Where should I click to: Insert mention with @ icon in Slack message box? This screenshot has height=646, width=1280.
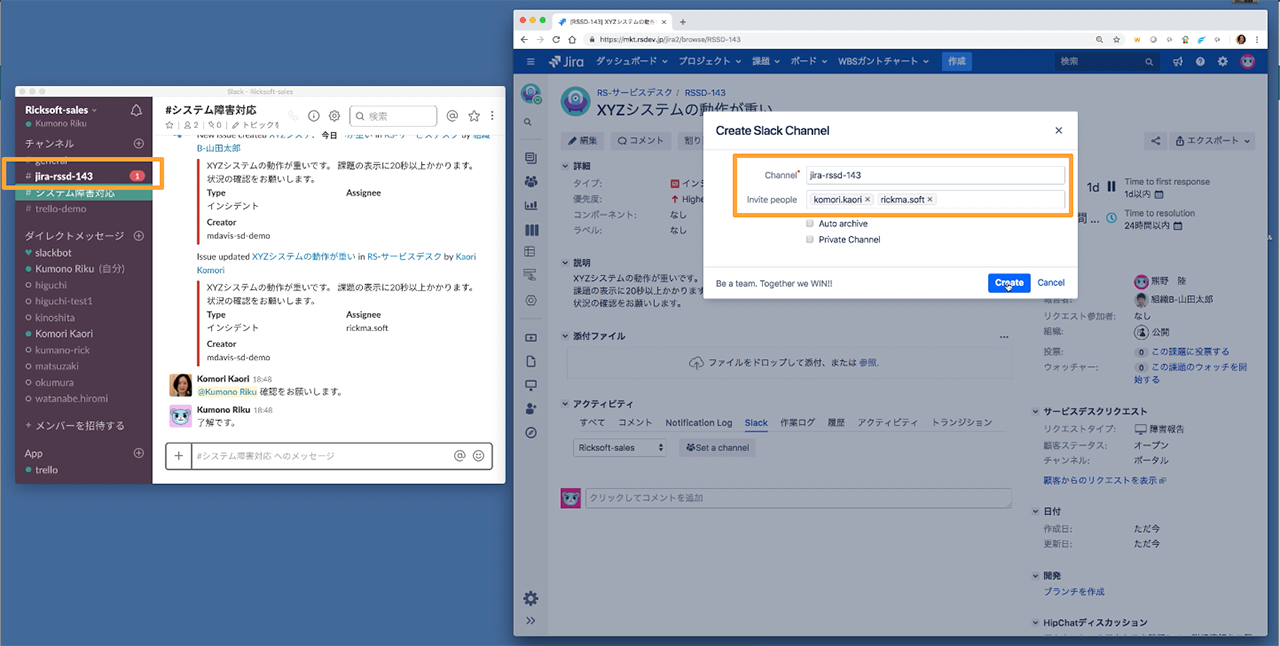coord(460,456)
